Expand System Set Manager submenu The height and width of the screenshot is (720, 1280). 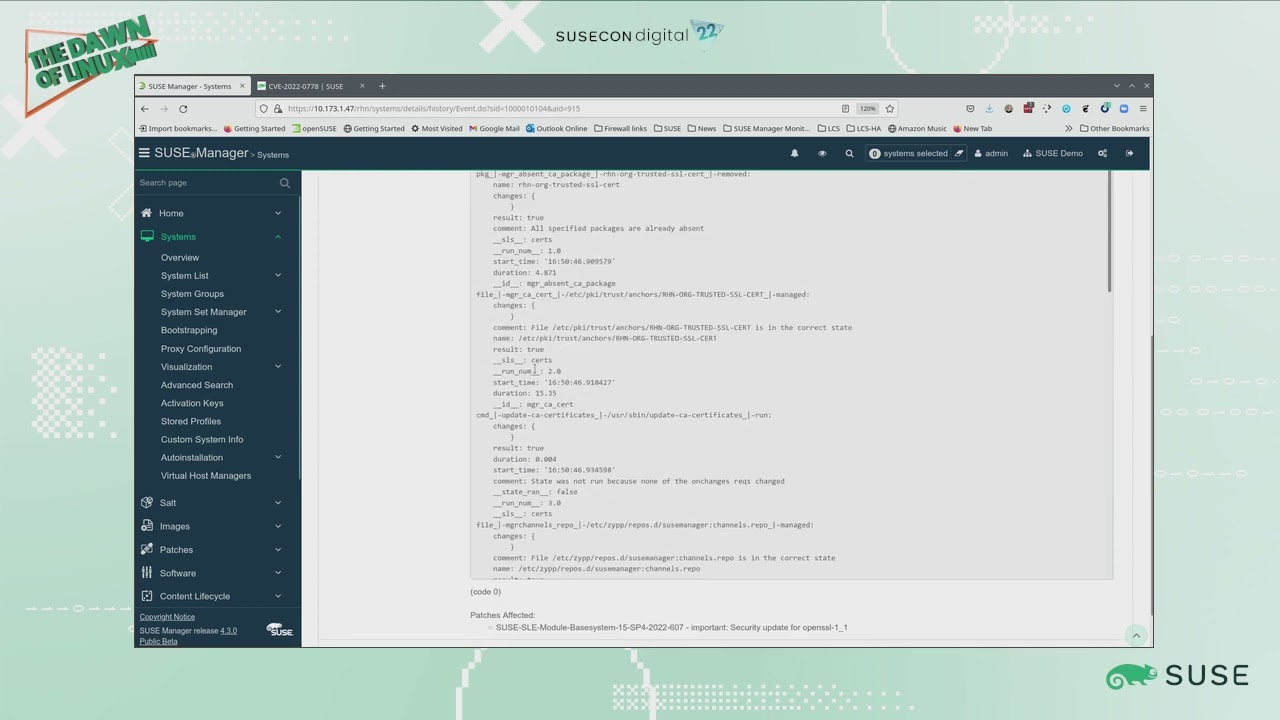(x=278, y=312)
